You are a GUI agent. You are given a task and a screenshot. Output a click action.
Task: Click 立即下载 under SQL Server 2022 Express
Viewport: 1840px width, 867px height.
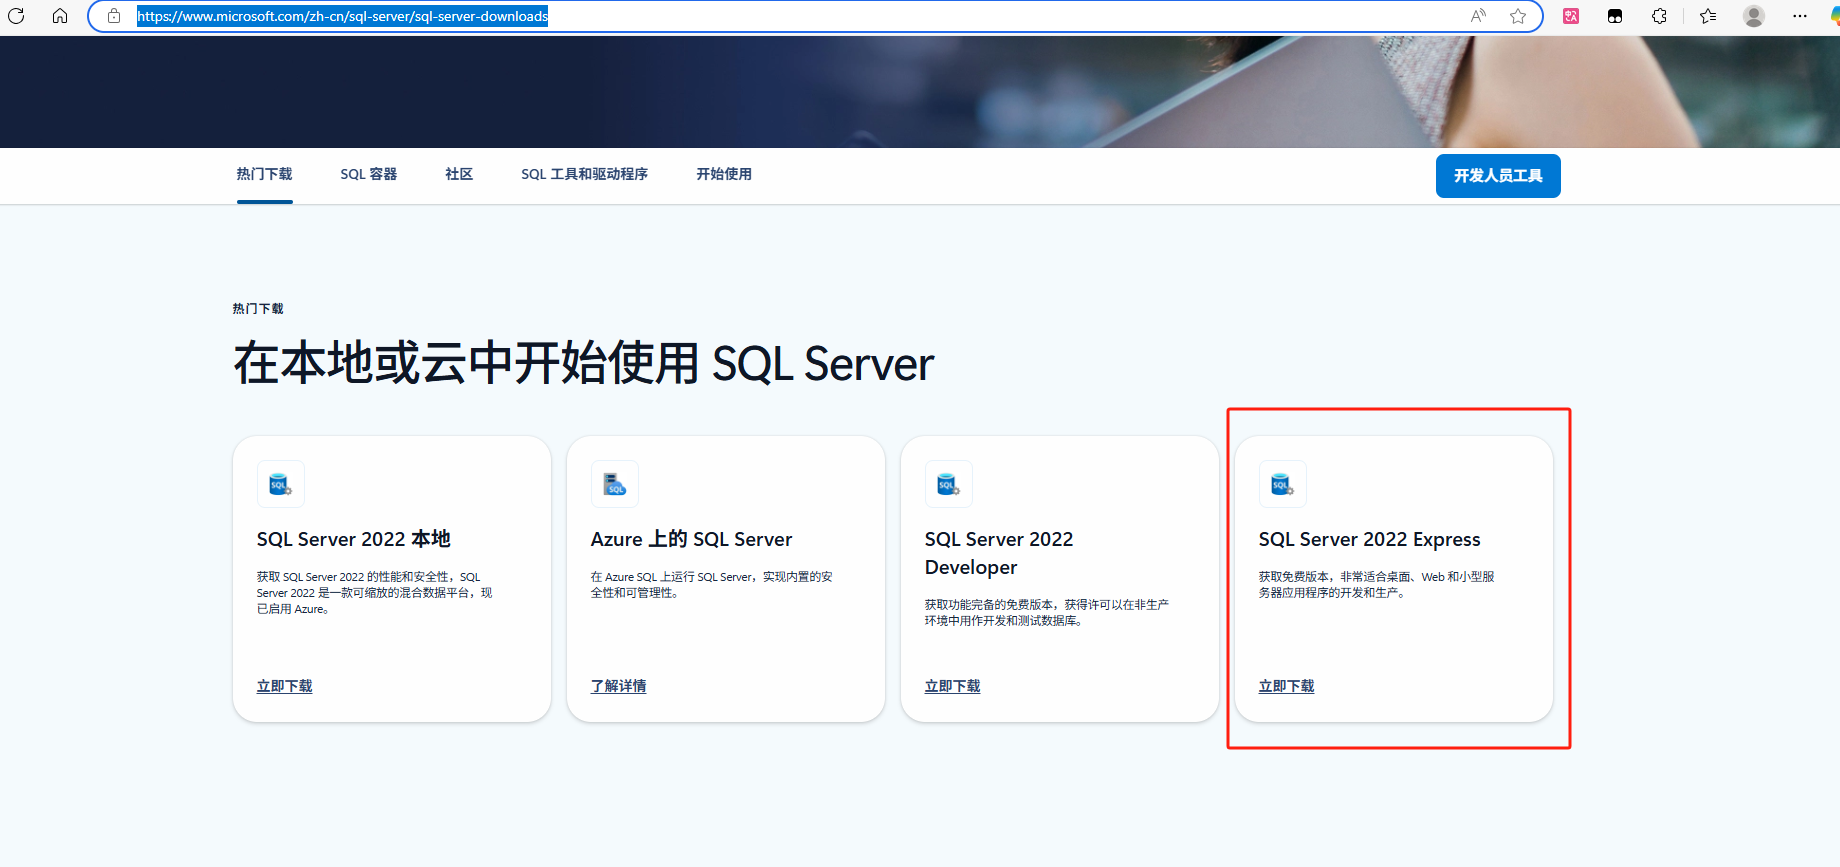pyautogui.click(x=1287, y=686)
